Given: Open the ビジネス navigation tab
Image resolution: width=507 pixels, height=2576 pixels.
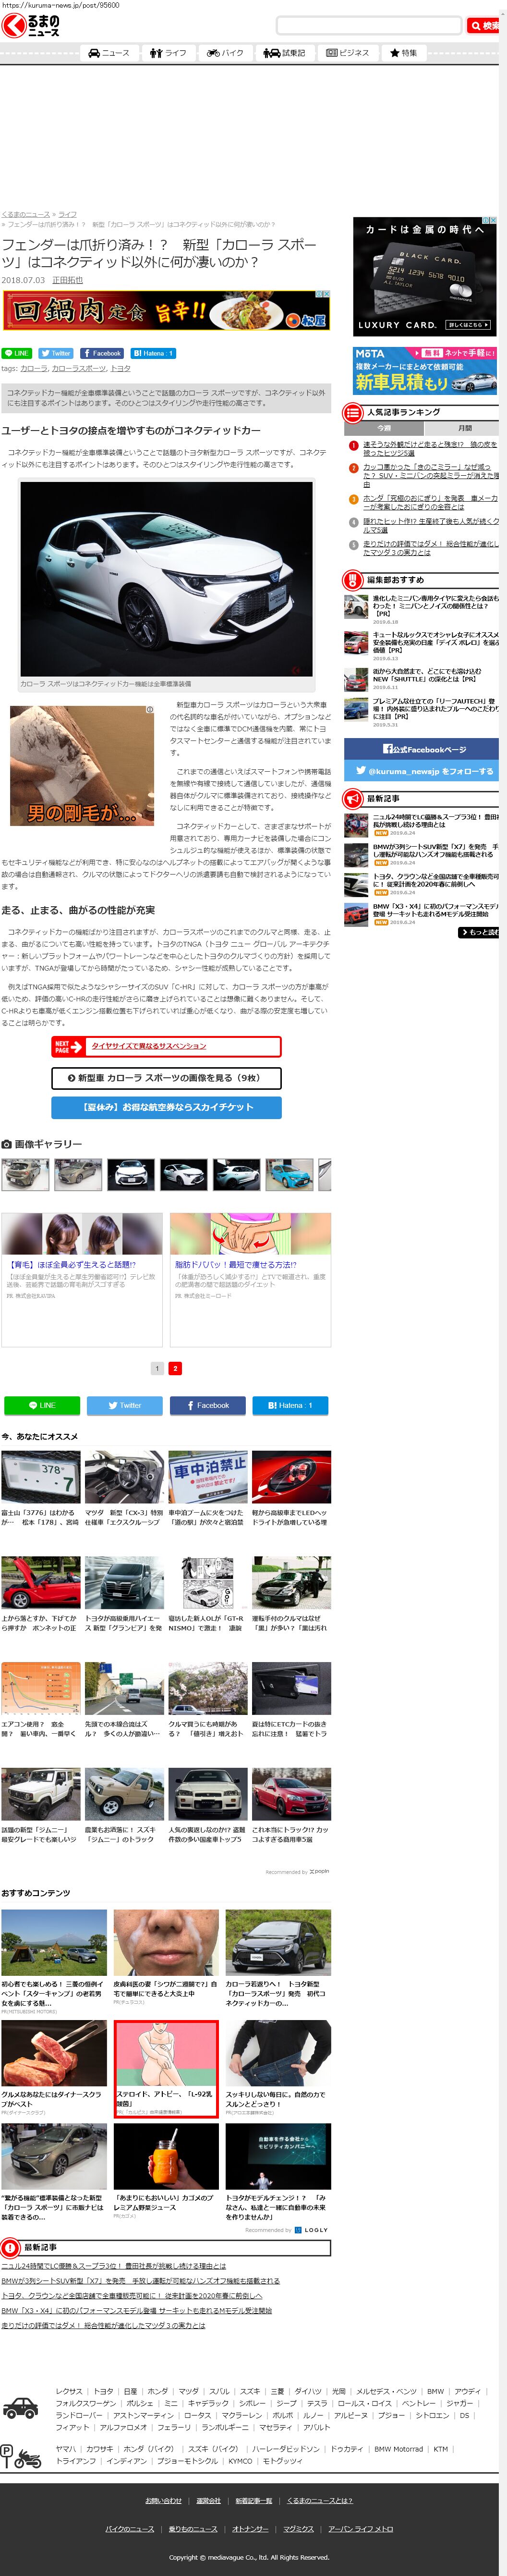Looking at the screenshot, I should coord(347,53).
